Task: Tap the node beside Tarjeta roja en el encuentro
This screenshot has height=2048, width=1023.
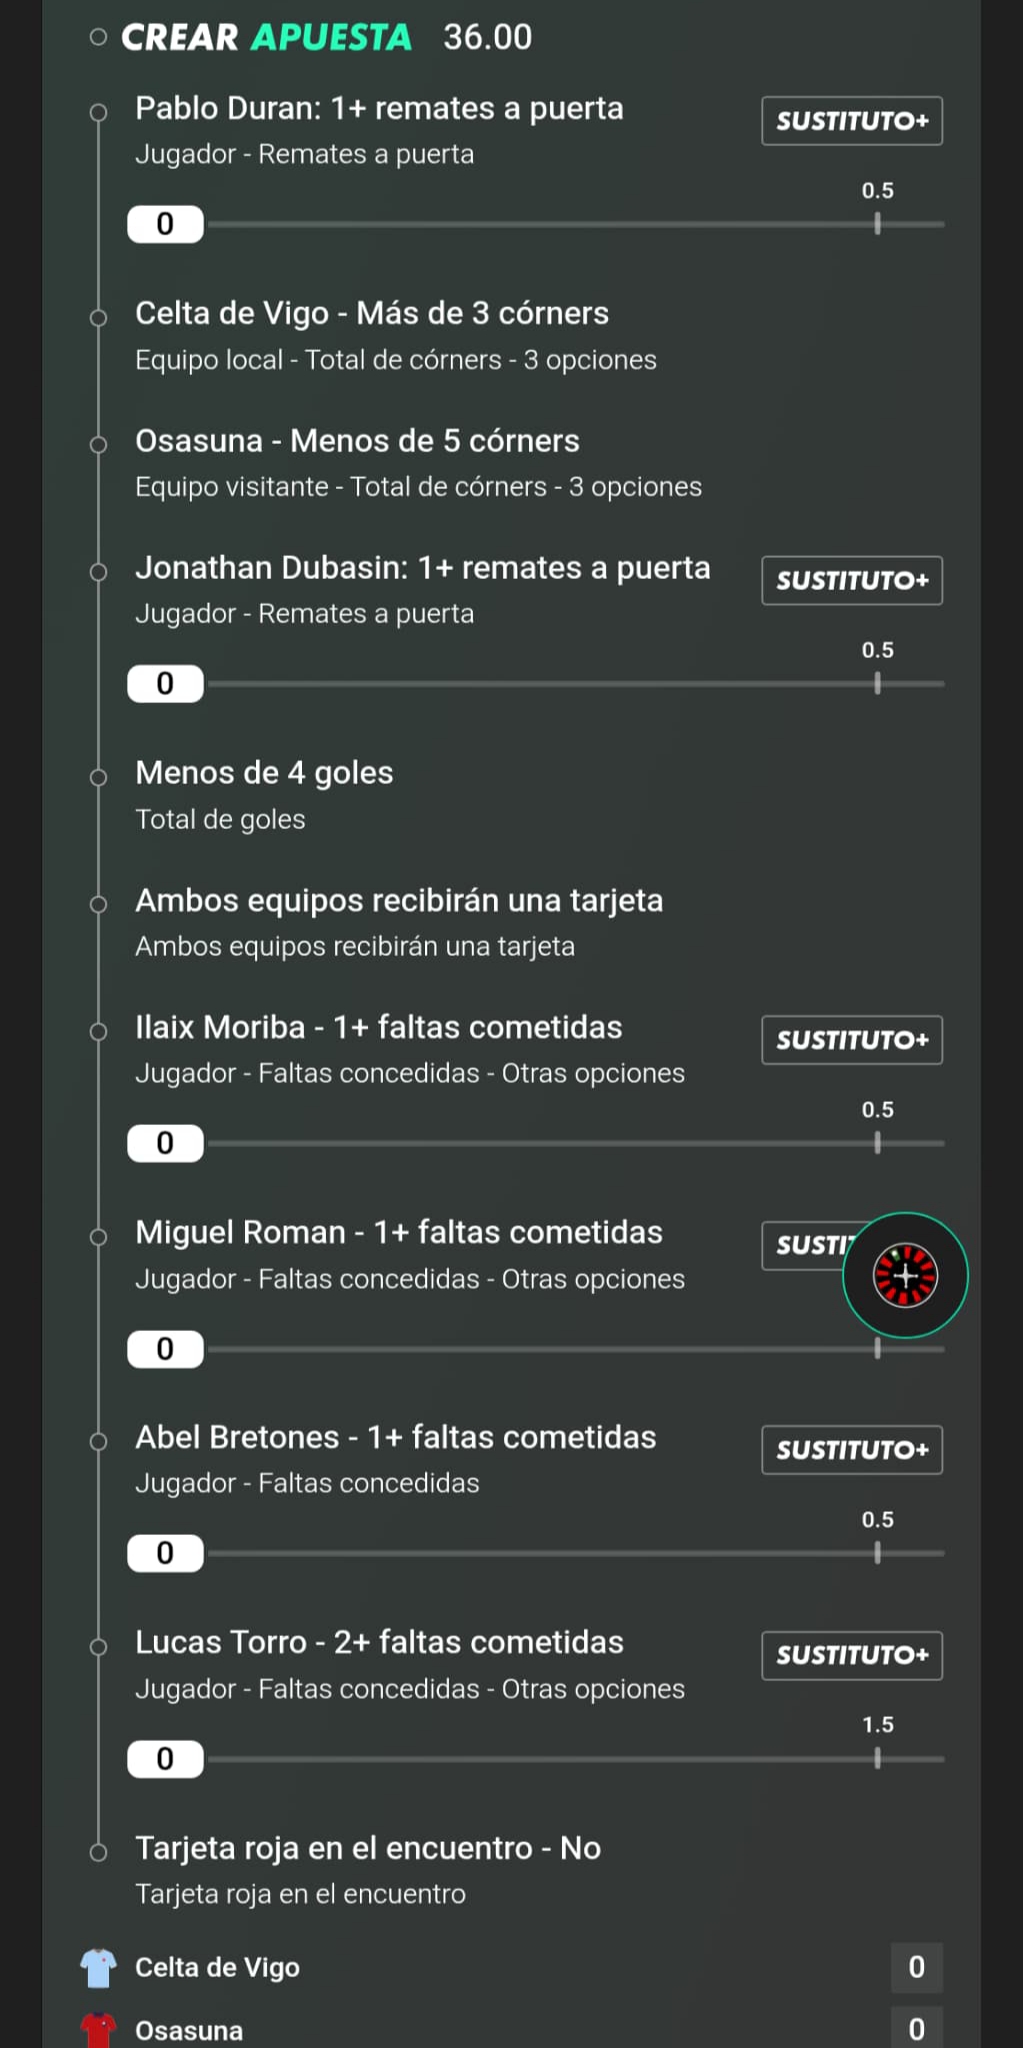Action: [x=98, y=1852]
